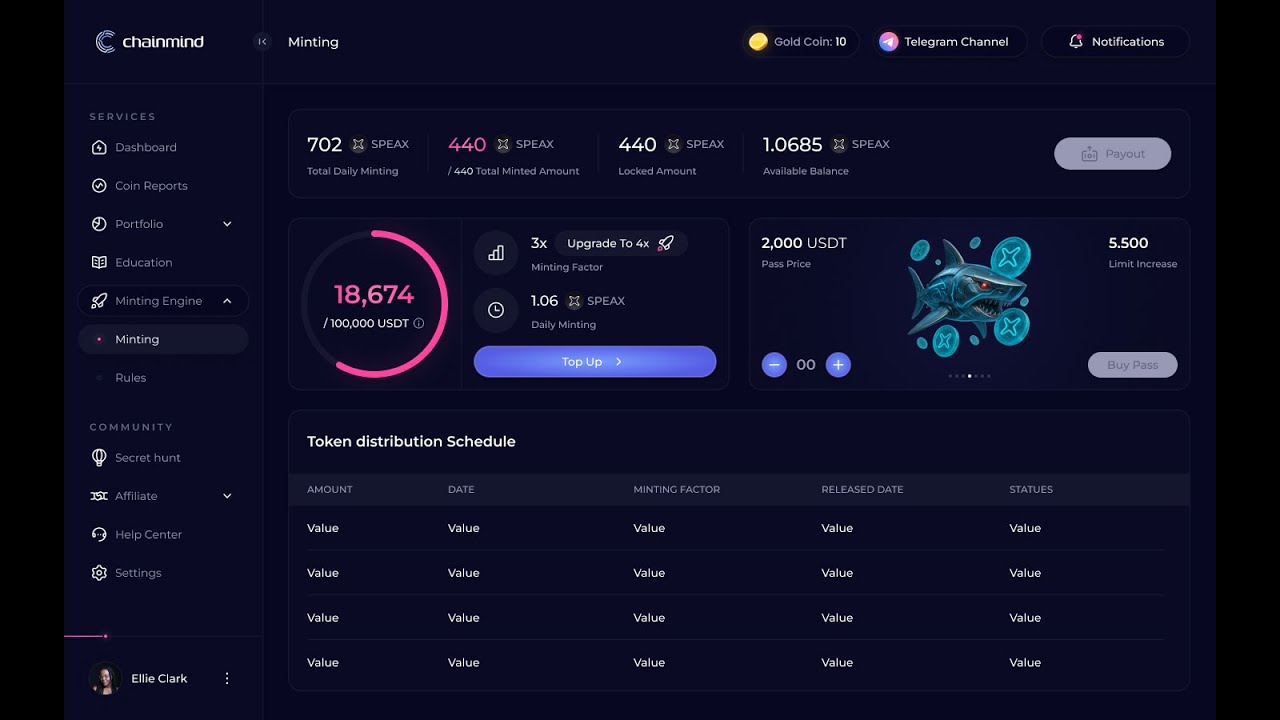Click the Affiliate icon in sidebar
The height and width of the screenshot is (720, 1280).
[99, 496]
